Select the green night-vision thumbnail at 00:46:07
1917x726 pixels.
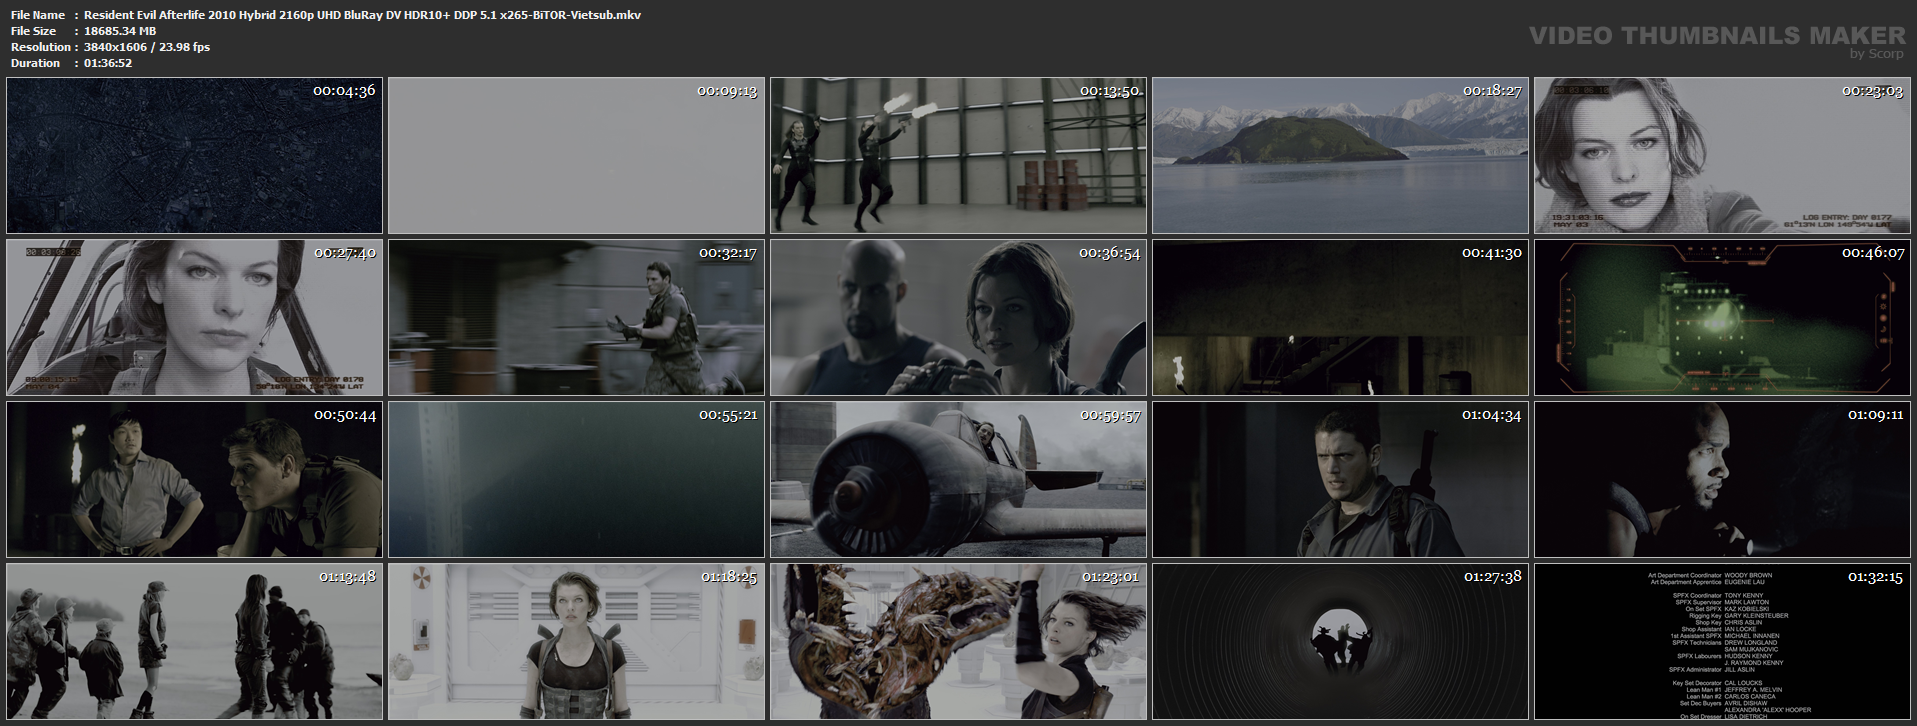1722,317
